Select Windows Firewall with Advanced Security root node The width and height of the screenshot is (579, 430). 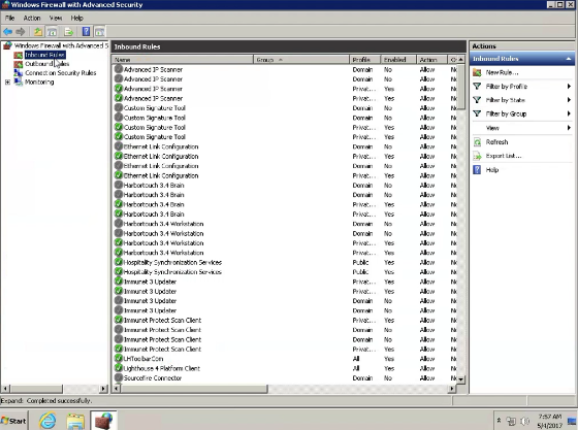[61, 46]
